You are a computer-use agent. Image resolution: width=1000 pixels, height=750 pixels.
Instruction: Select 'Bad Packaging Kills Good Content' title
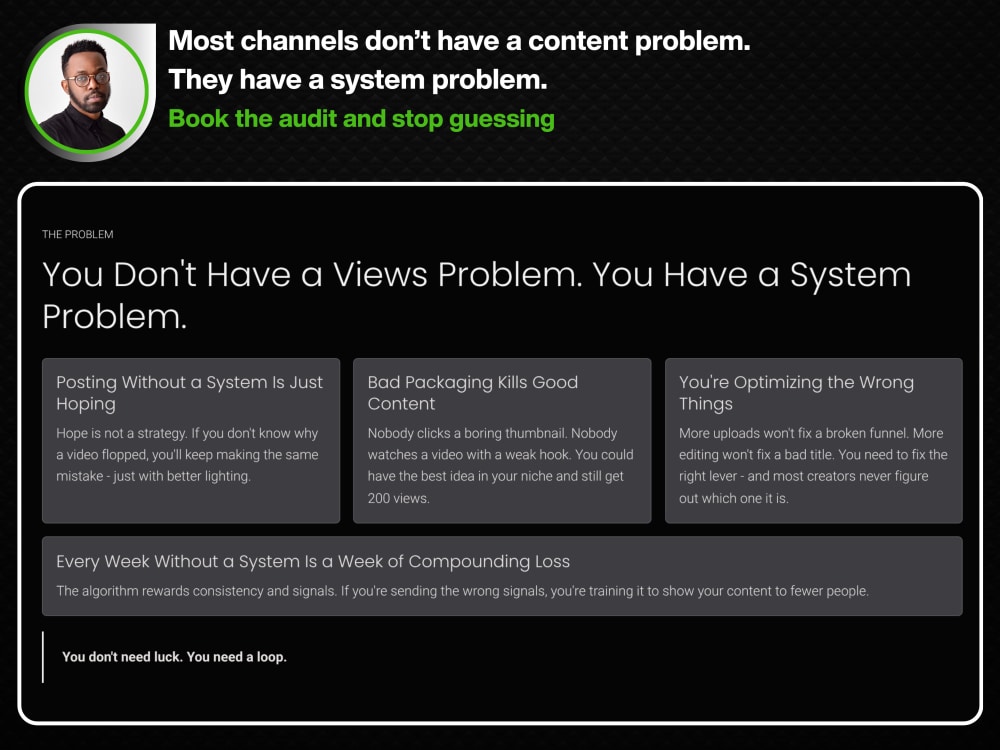[x=473, y=393]
